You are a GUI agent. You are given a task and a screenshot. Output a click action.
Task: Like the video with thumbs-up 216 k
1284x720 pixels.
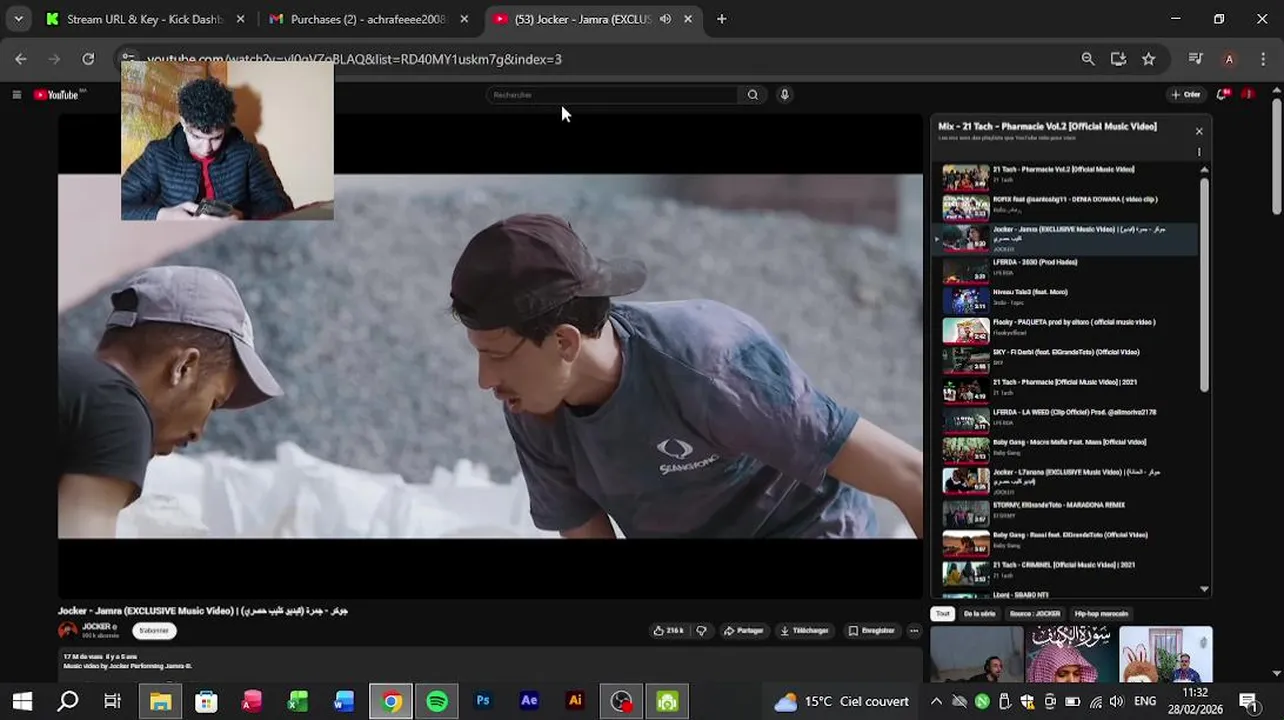tap(668, 631)
